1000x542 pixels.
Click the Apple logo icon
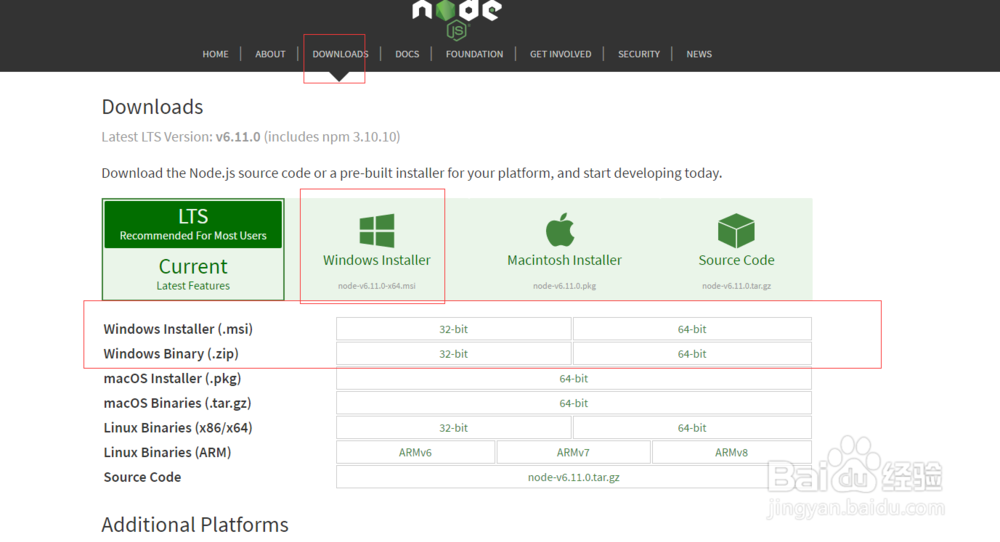[x=561, y=230]
